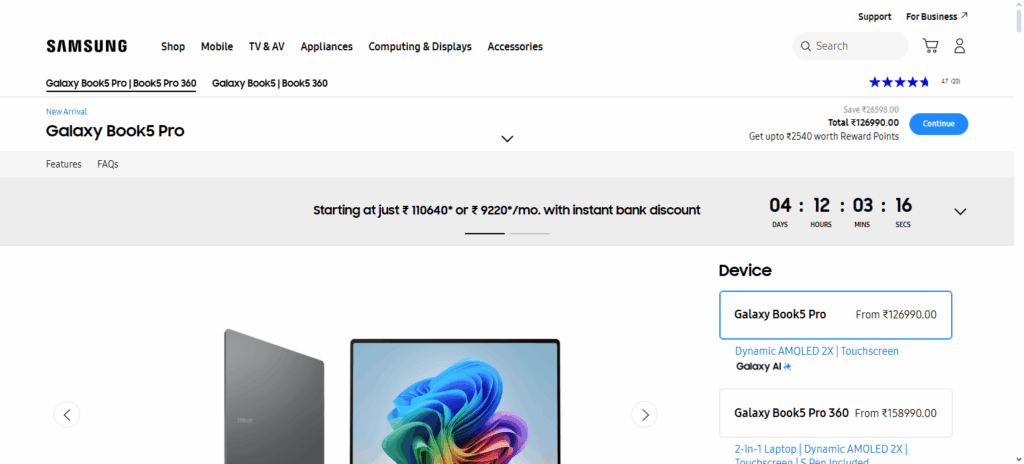
Task: Open the TV & AV menu
Action: (x=266, y=46)
